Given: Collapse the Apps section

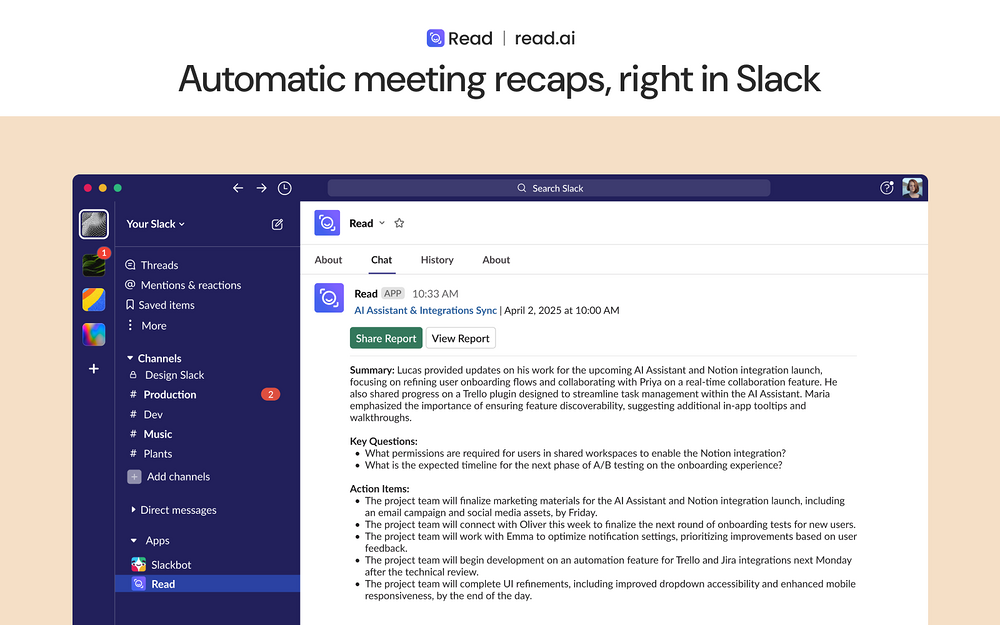Looking at the screenshot, I should [x=133, y=540].
